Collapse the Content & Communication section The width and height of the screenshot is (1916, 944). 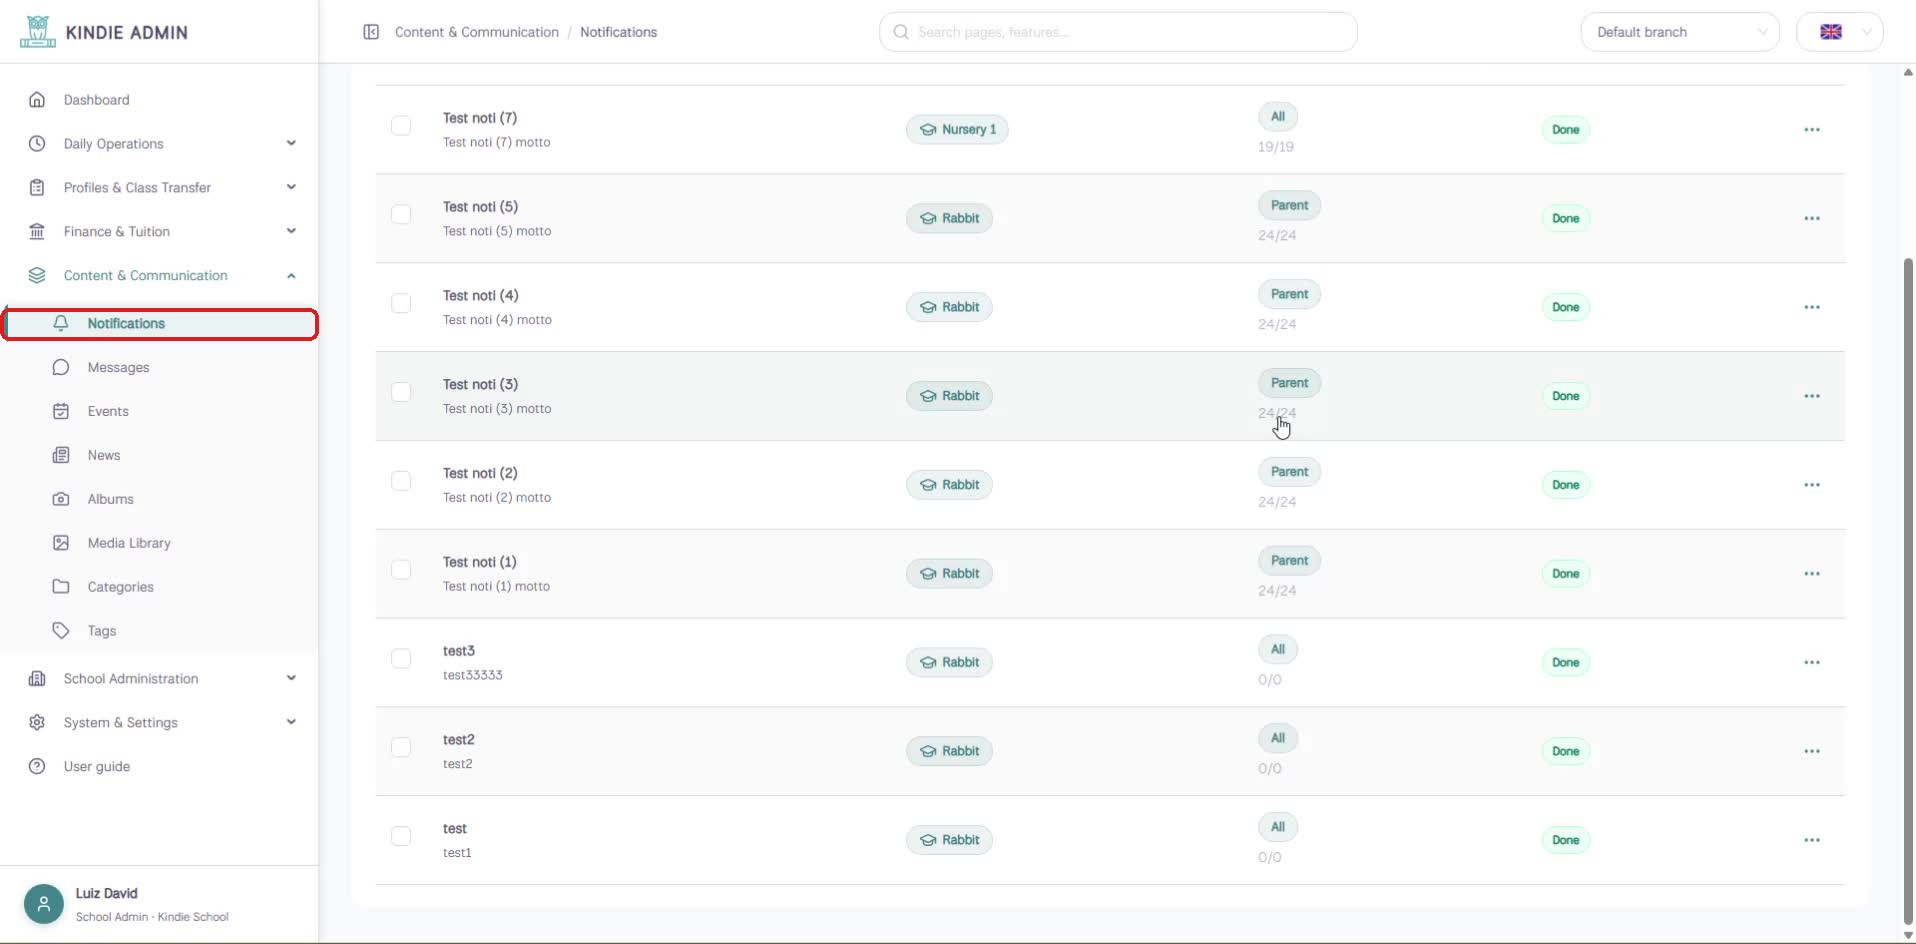click(x=160, y=276)
